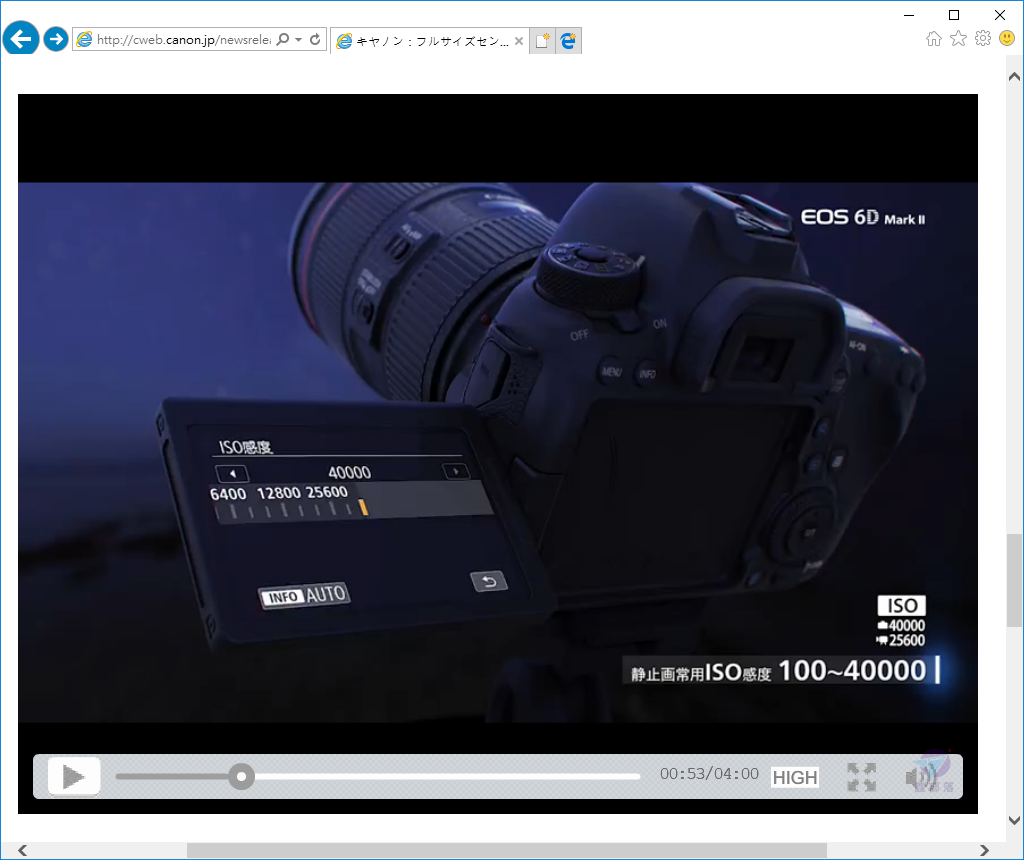Click the address bar URL field
1024x860 pixels.
coord(184,40)
